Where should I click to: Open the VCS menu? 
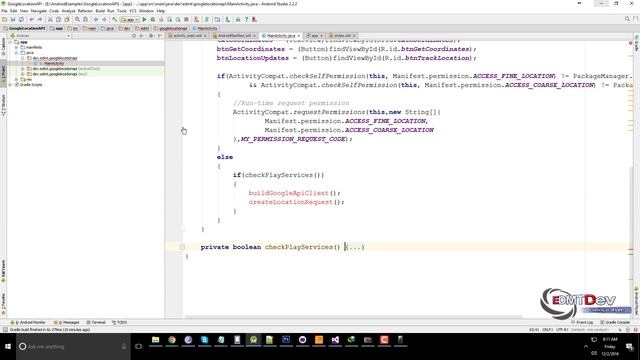[133, 11]
